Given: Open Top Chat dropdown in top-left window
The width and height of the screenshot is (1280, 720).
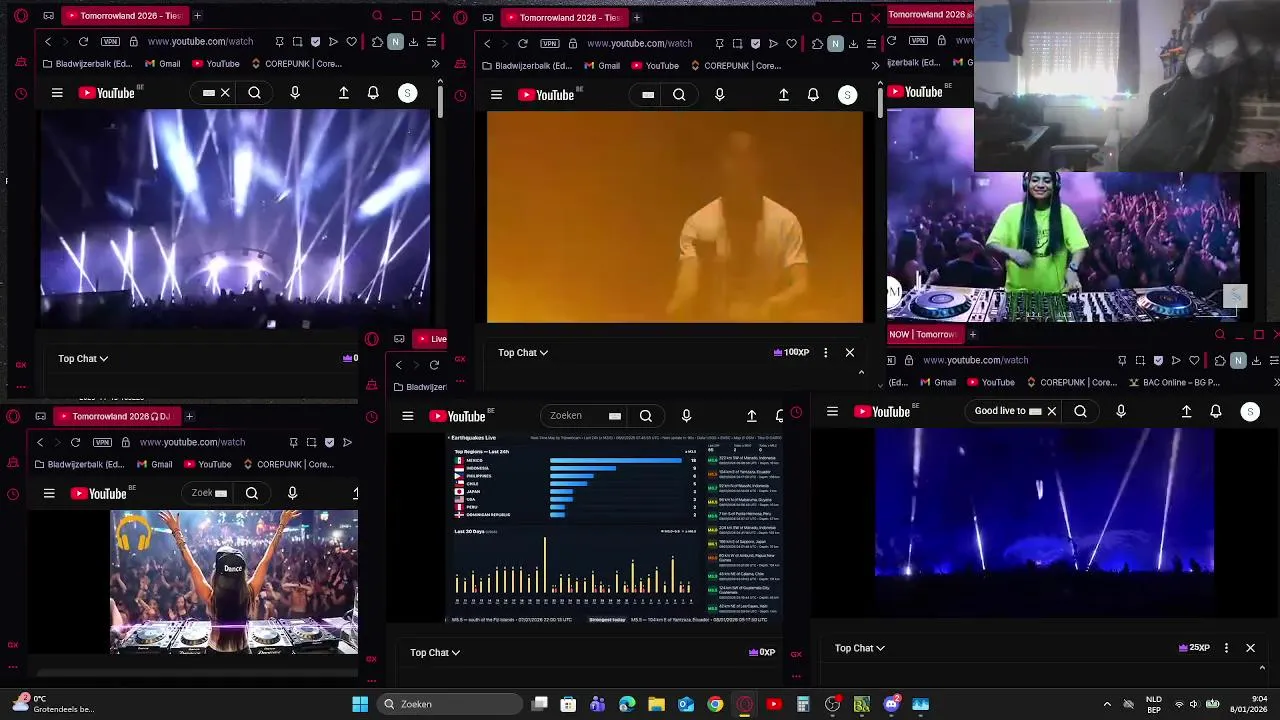Looking at the screenshot, I should (x=83, y=359).
